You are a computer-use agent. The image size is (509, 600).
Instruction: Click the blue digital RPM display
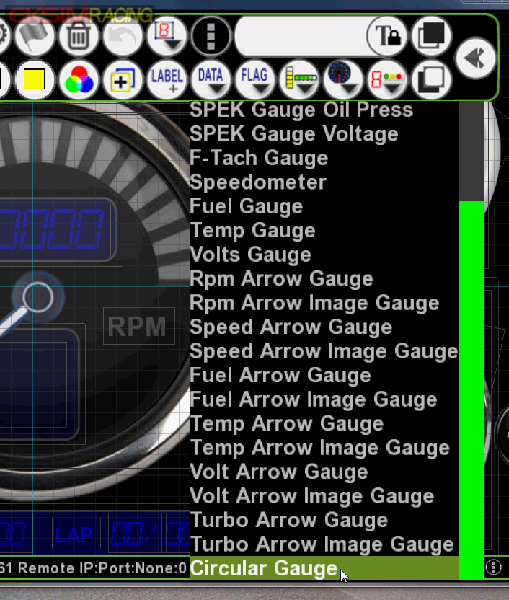57,229
